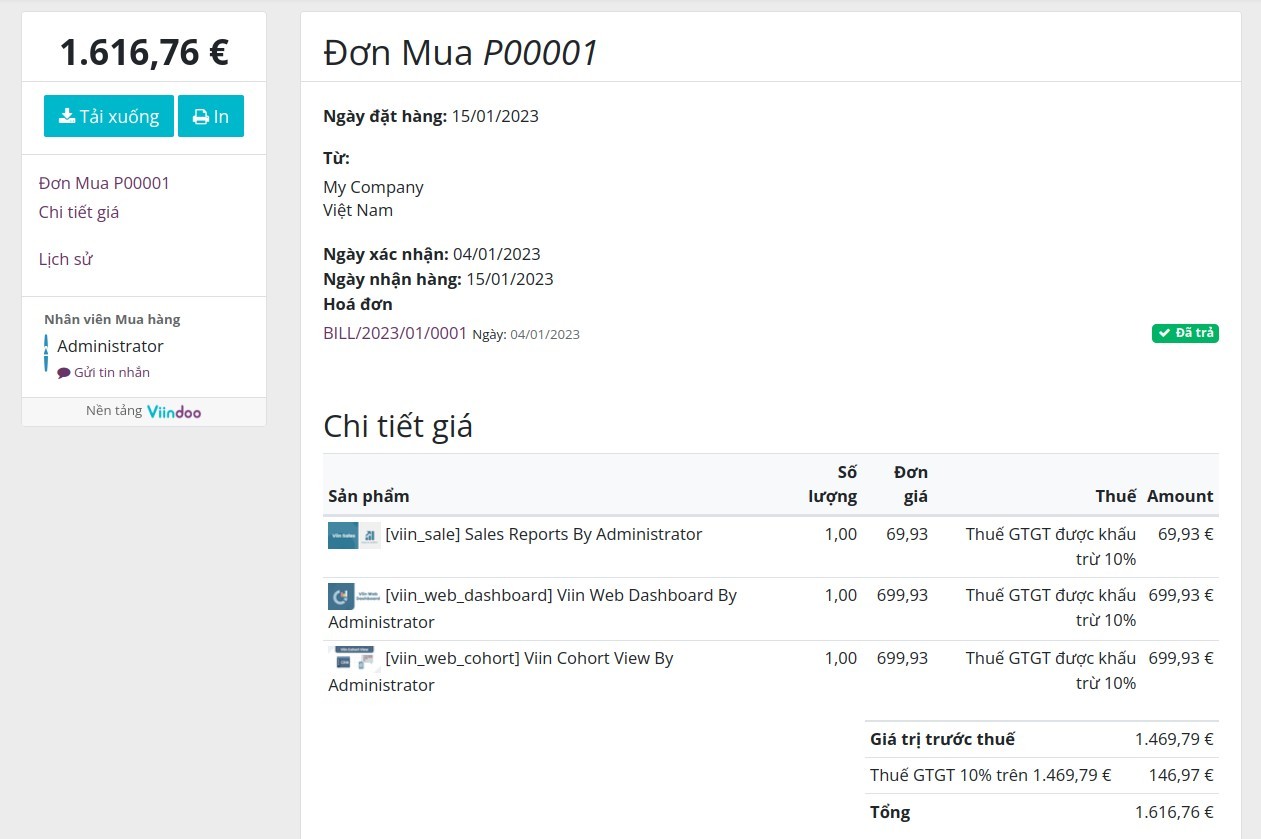1261x839 pixels.
Task: Click the Viin Web Dashboard product thumbnail
Action: (x=354, y=596)
